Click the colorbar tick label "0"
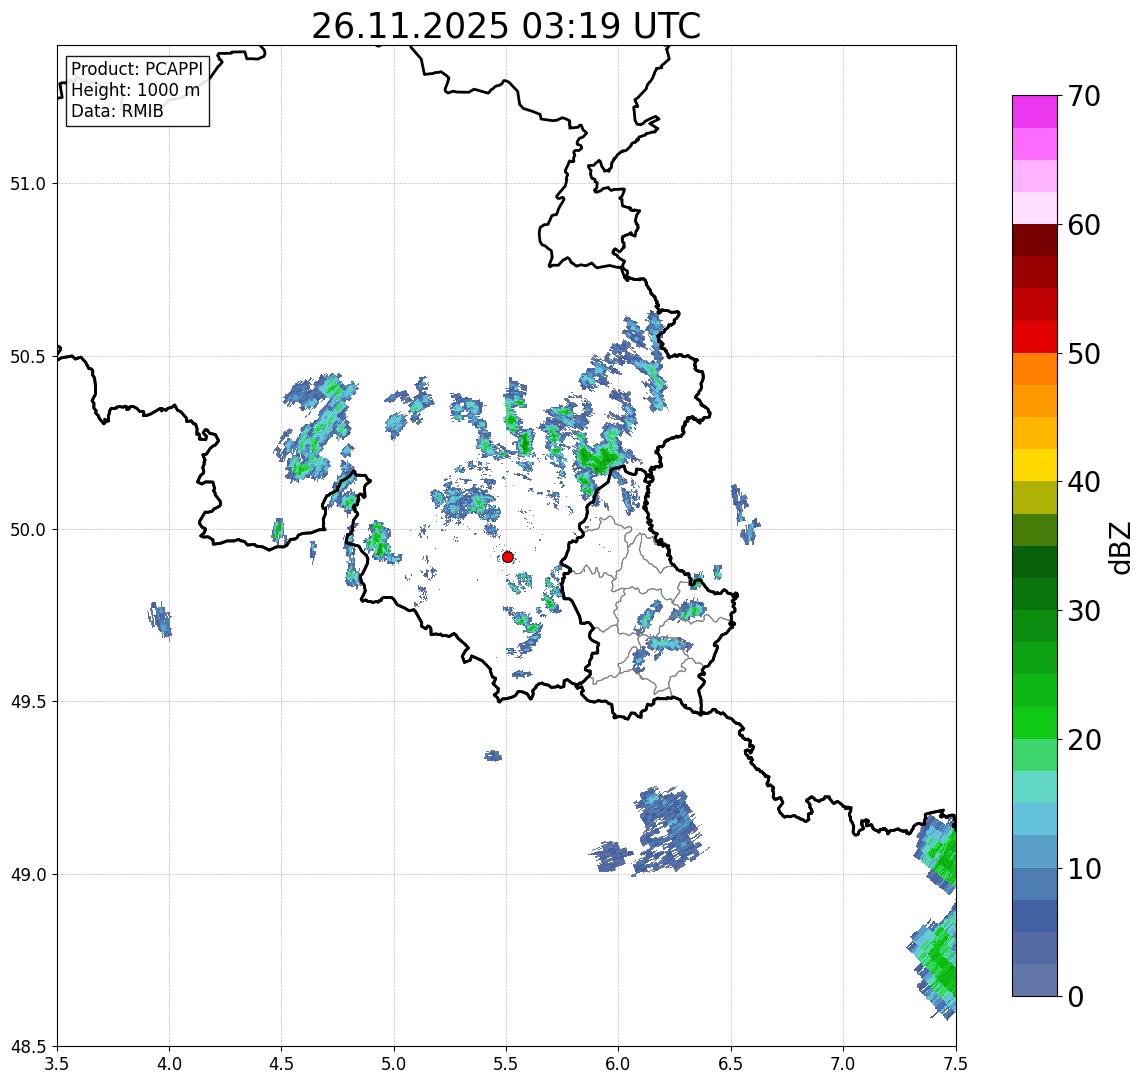Viewport: 1145px width, 1084px height. tap(1076, 996)
